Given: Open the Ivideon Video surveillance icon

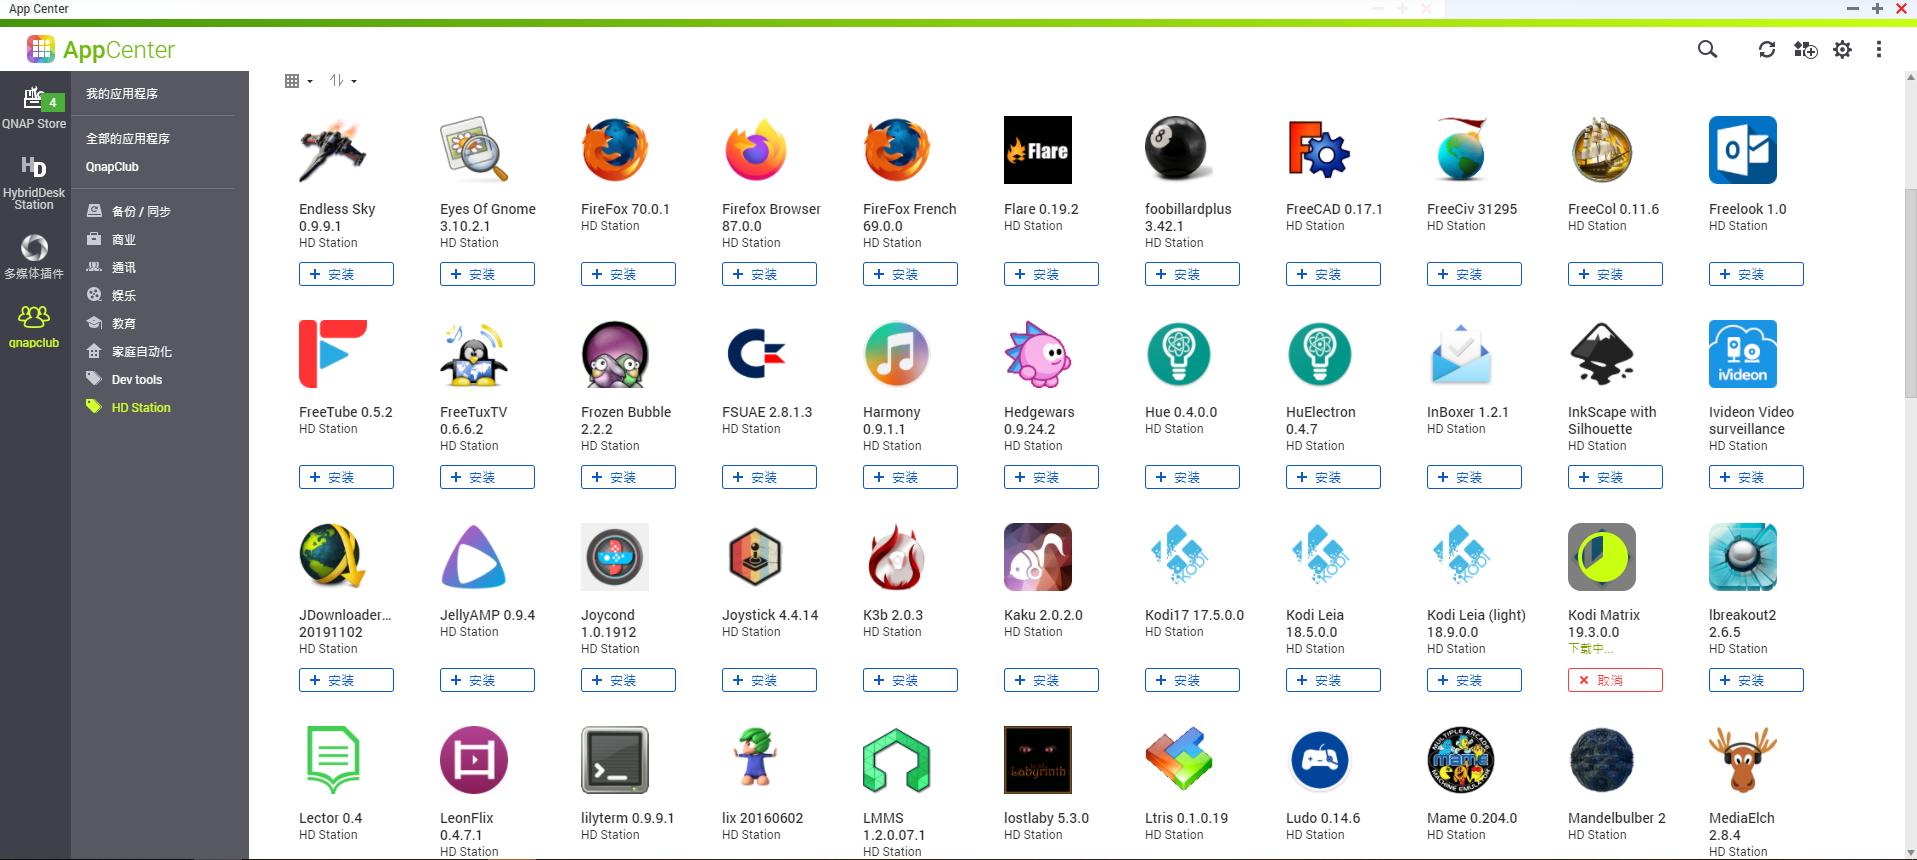Looking at the screenshot, I should (1743, 354).
